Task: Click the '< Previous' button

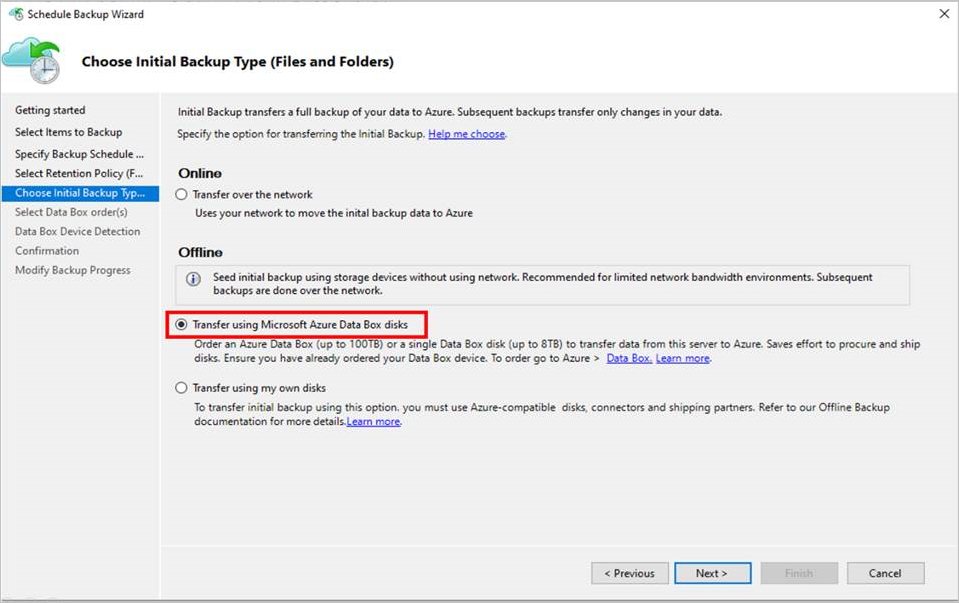Action: pos(629,573)
